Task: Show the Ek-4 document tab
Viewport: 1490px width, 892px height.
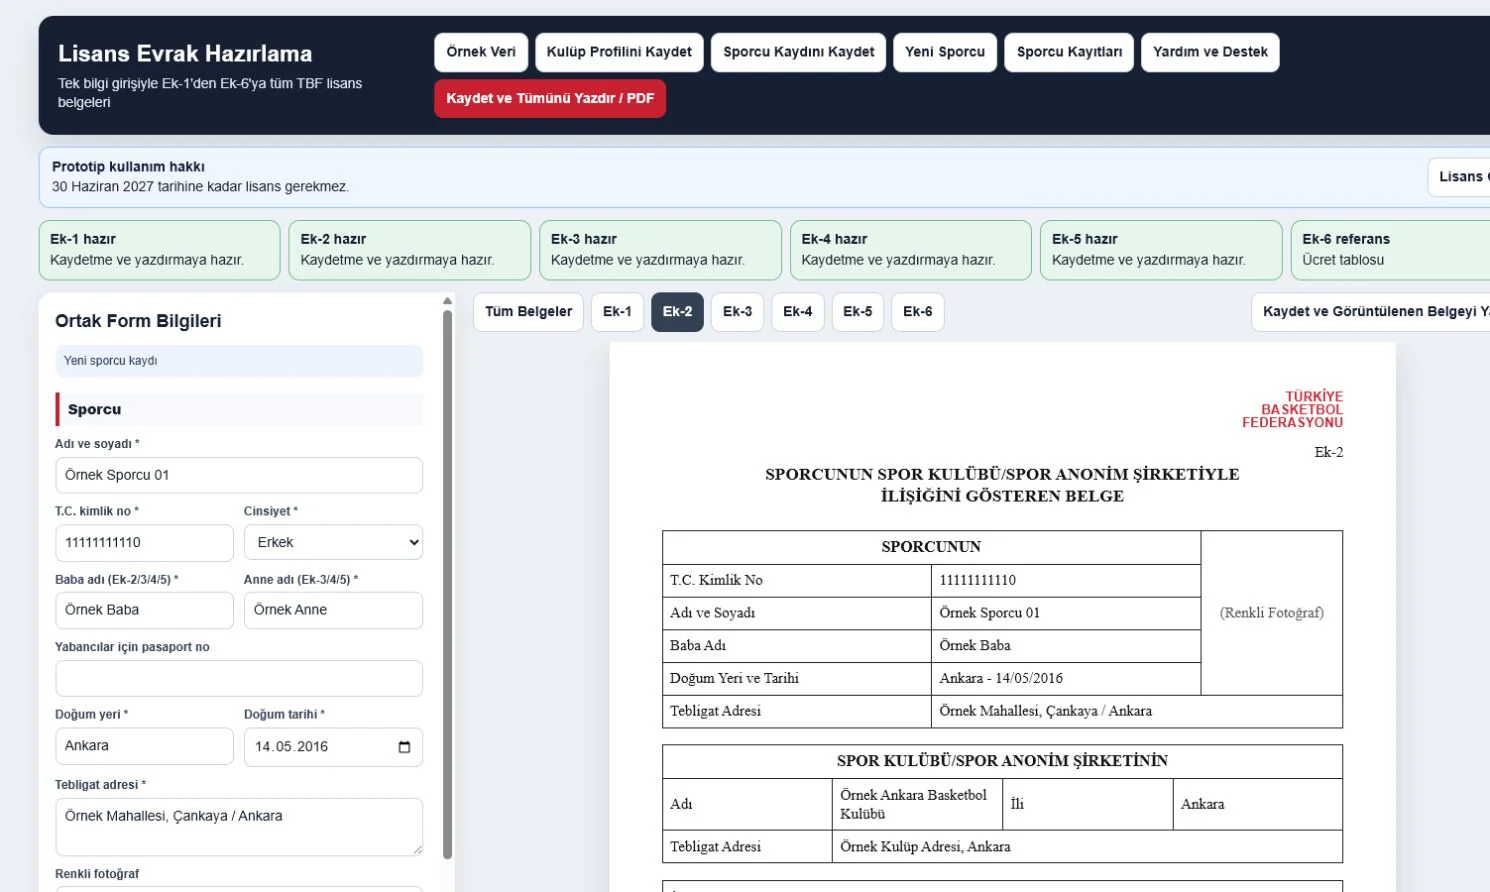Action: pyautogui.click(x=797, y=312)
